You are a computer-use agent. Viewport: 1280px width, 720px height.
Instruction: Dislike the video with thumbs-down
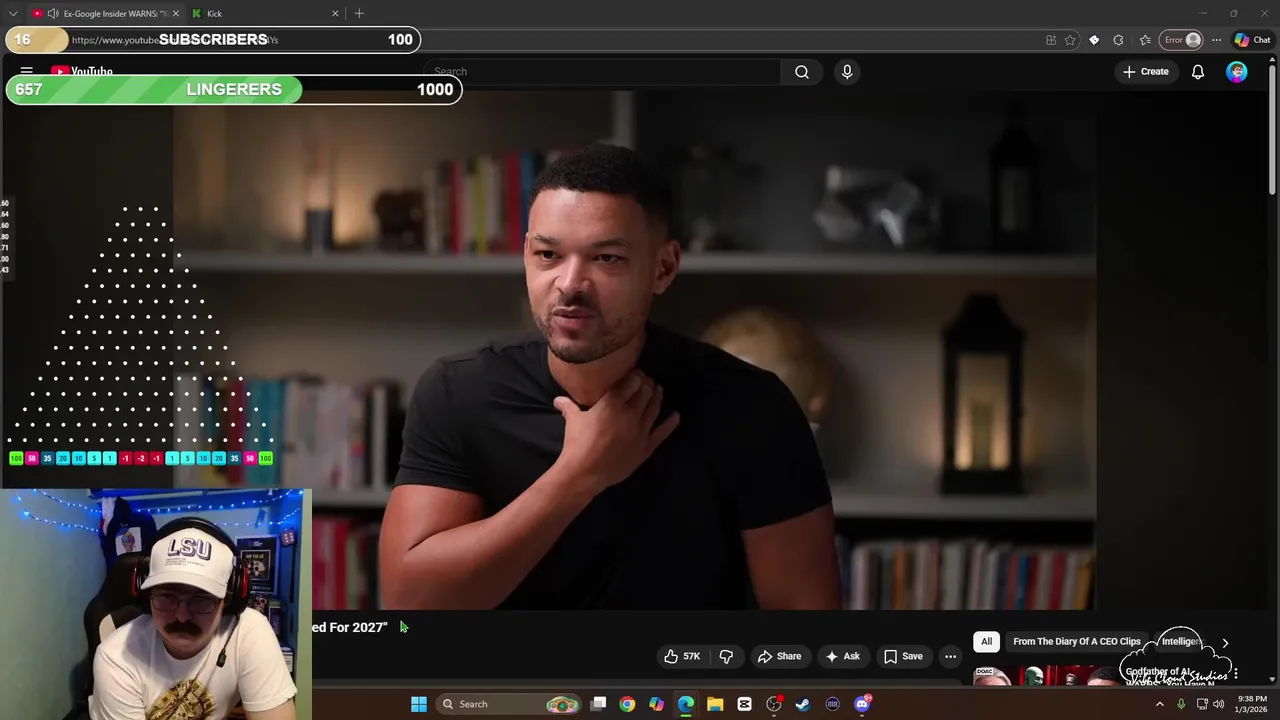[x=726, y=656]
